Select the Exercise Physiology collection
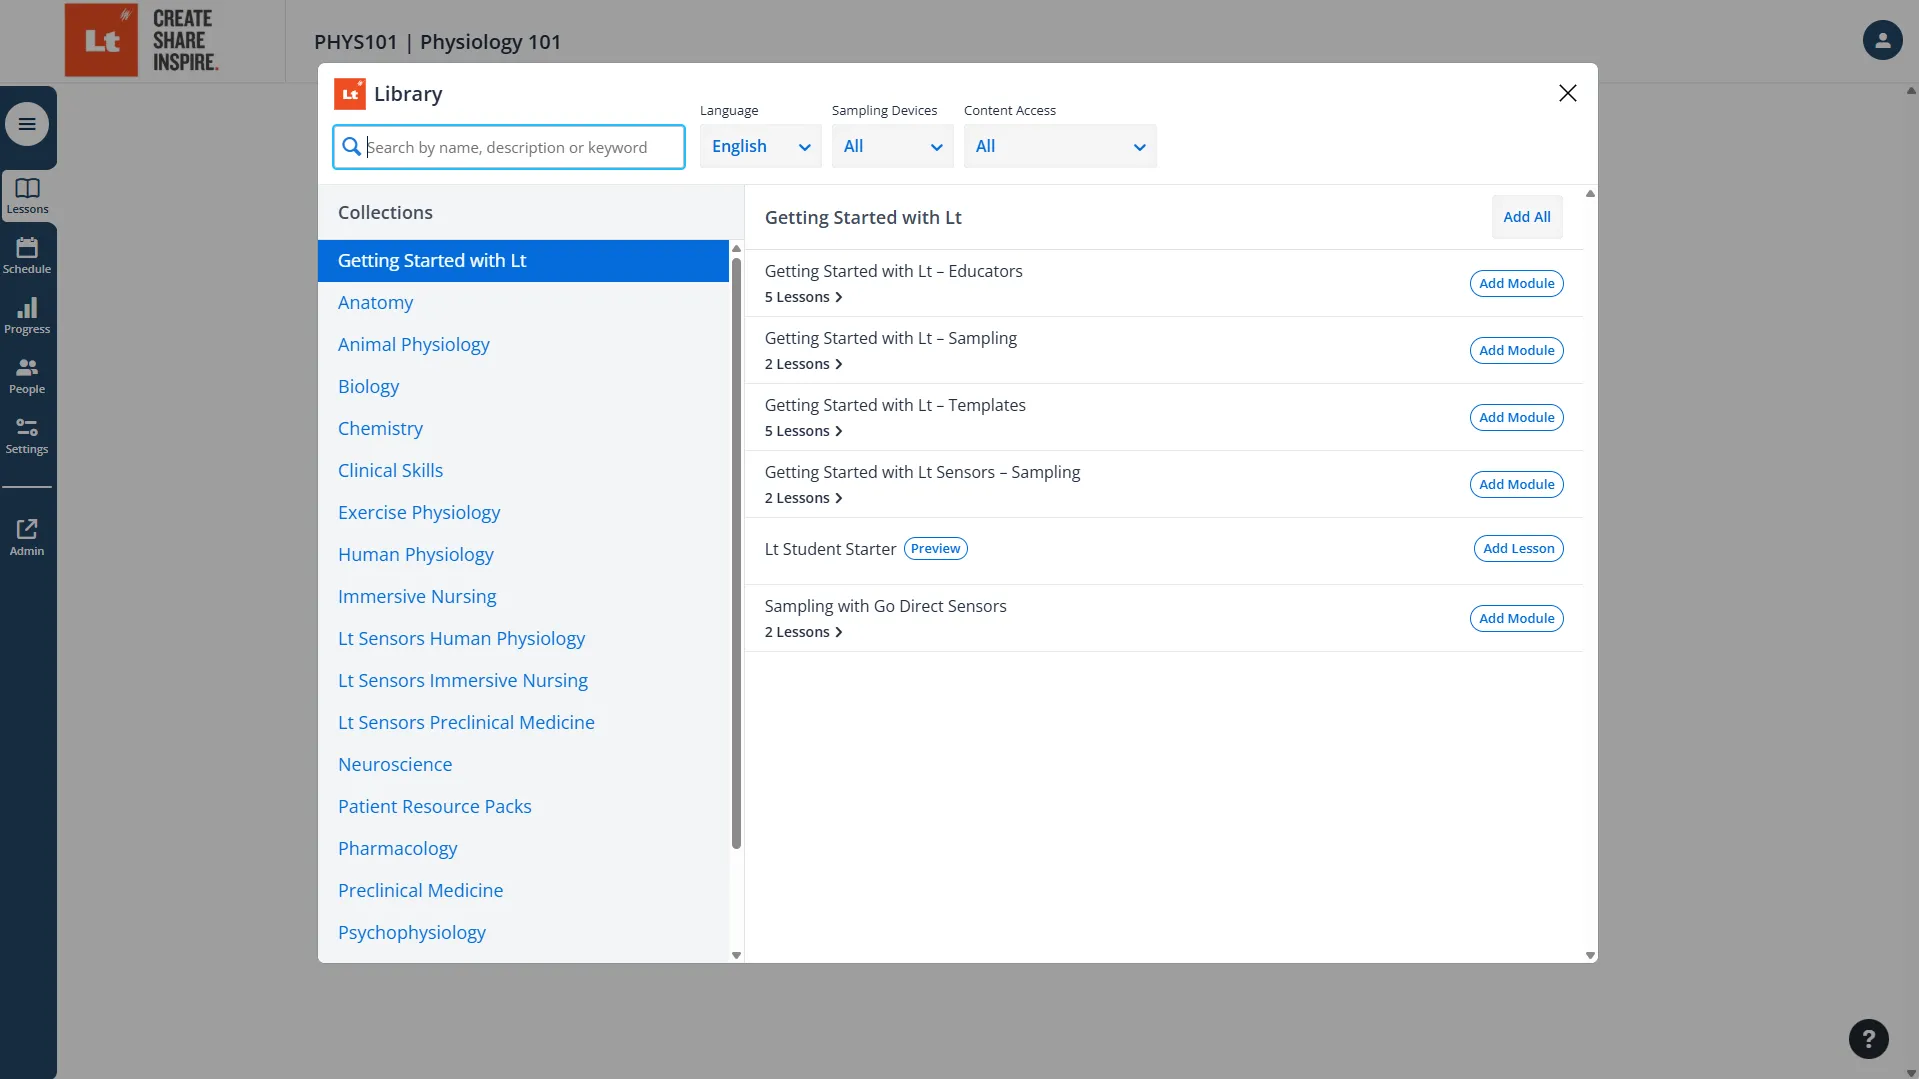 [523, 513]
